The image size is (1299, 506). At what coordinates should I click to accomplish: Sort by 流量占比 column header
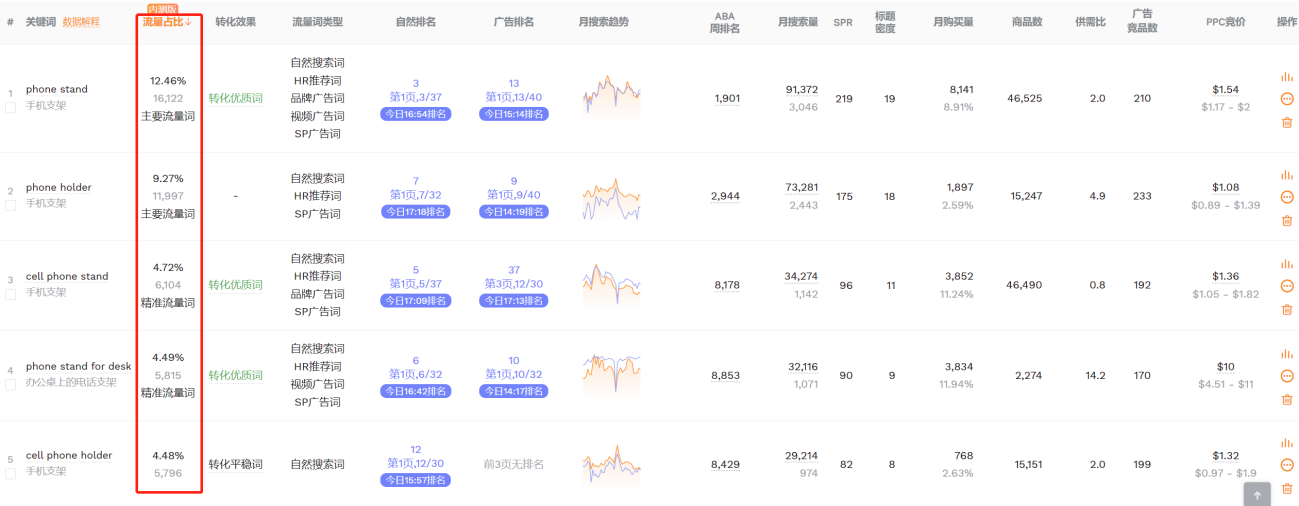click(x=166, y=22)
